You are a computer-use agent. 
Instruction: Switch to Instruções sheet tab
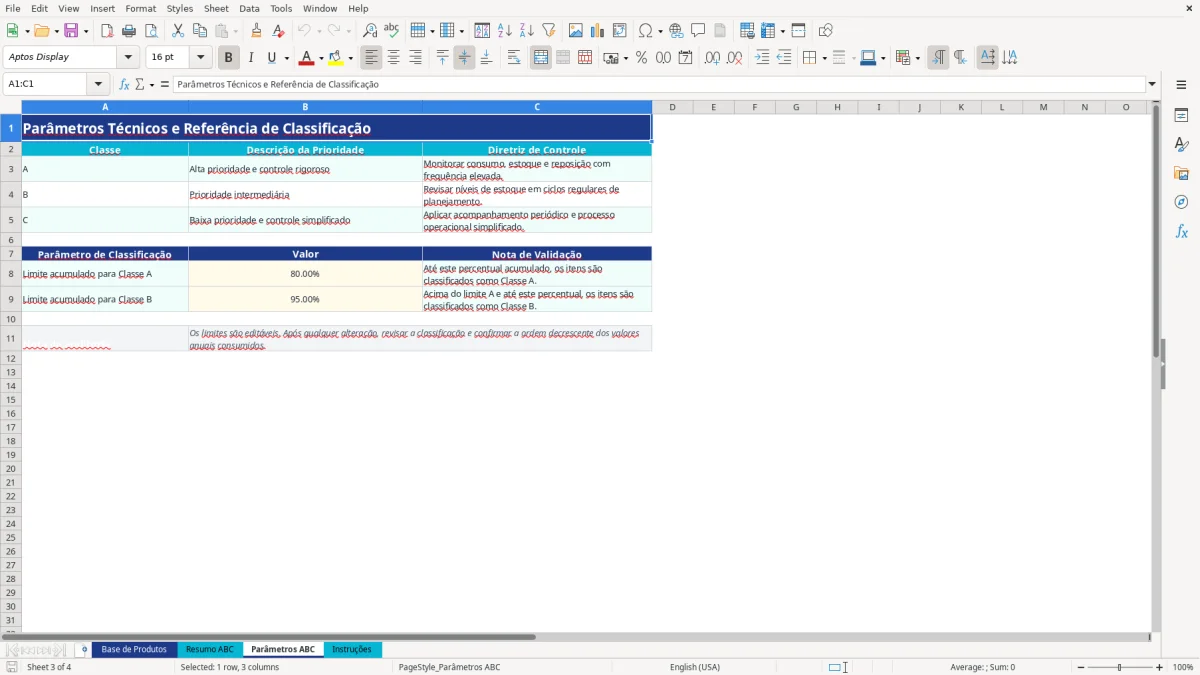352,650
